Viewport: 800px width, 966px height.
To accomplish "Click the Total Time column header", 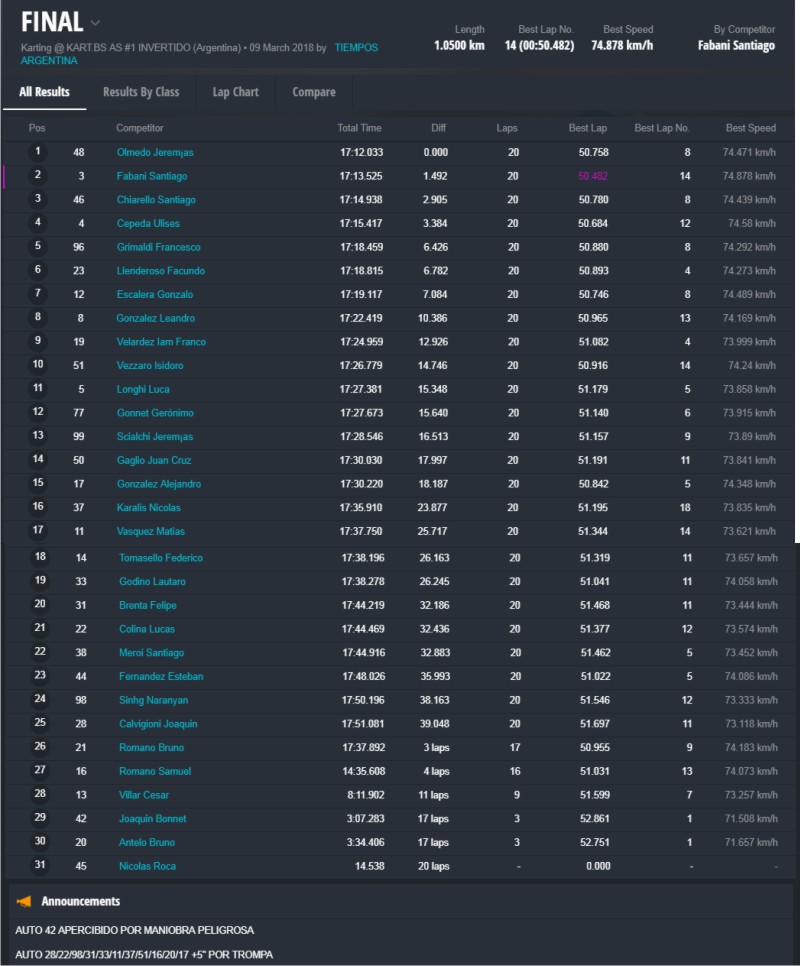I will 359,128.
